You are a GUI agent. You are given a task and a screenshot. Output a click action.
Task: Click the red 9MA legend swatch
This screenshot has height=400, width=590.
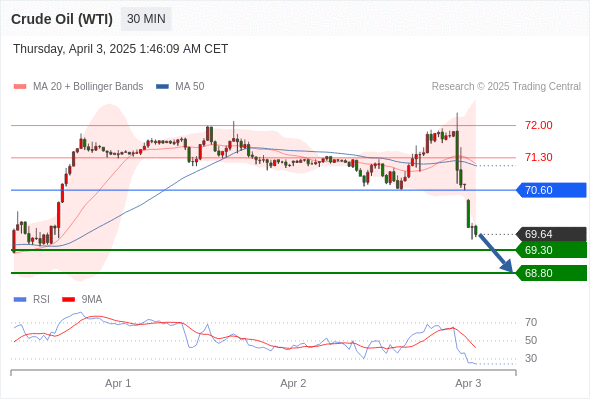point(68,300)
